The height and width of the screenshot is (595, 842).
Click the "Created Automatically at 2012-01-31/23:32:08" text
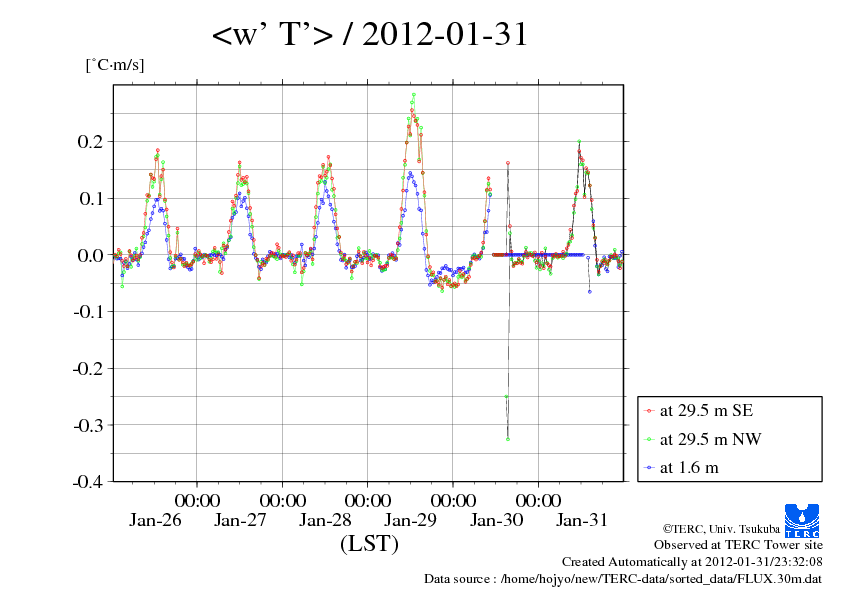[692, 562]
